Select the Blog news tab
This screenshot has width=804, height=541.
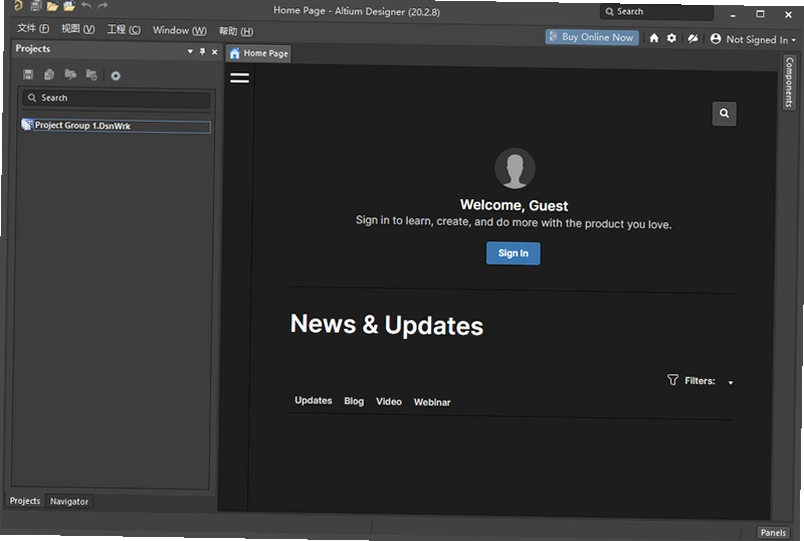[354, 401]
